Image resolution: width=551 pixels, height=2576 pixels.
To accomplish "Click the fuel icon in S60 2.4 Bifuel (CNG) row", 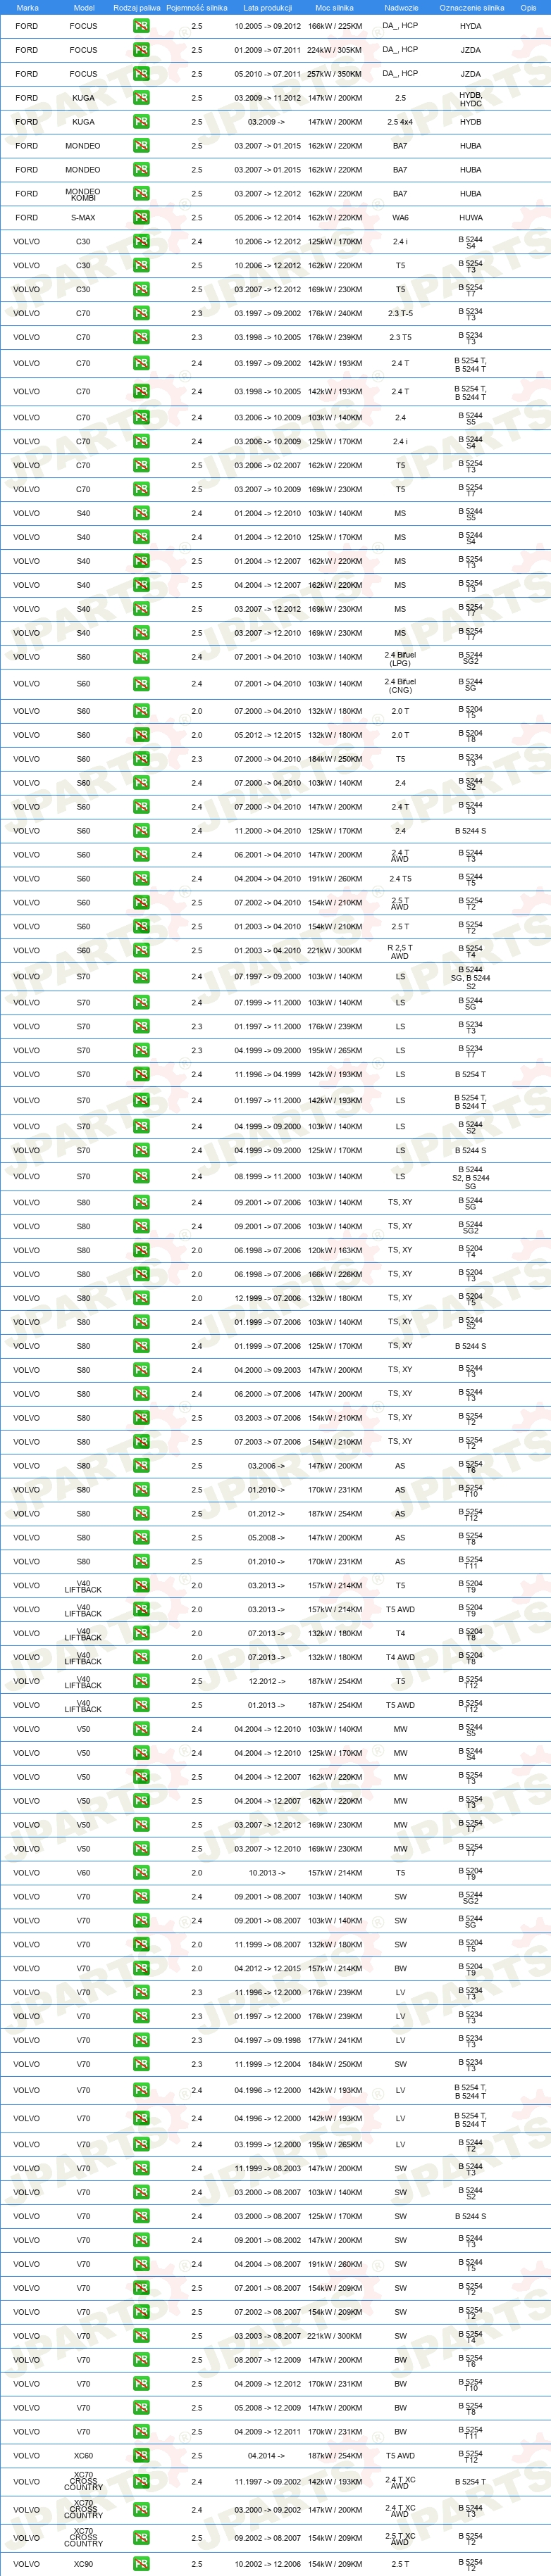I will click(x=141, y=684).
